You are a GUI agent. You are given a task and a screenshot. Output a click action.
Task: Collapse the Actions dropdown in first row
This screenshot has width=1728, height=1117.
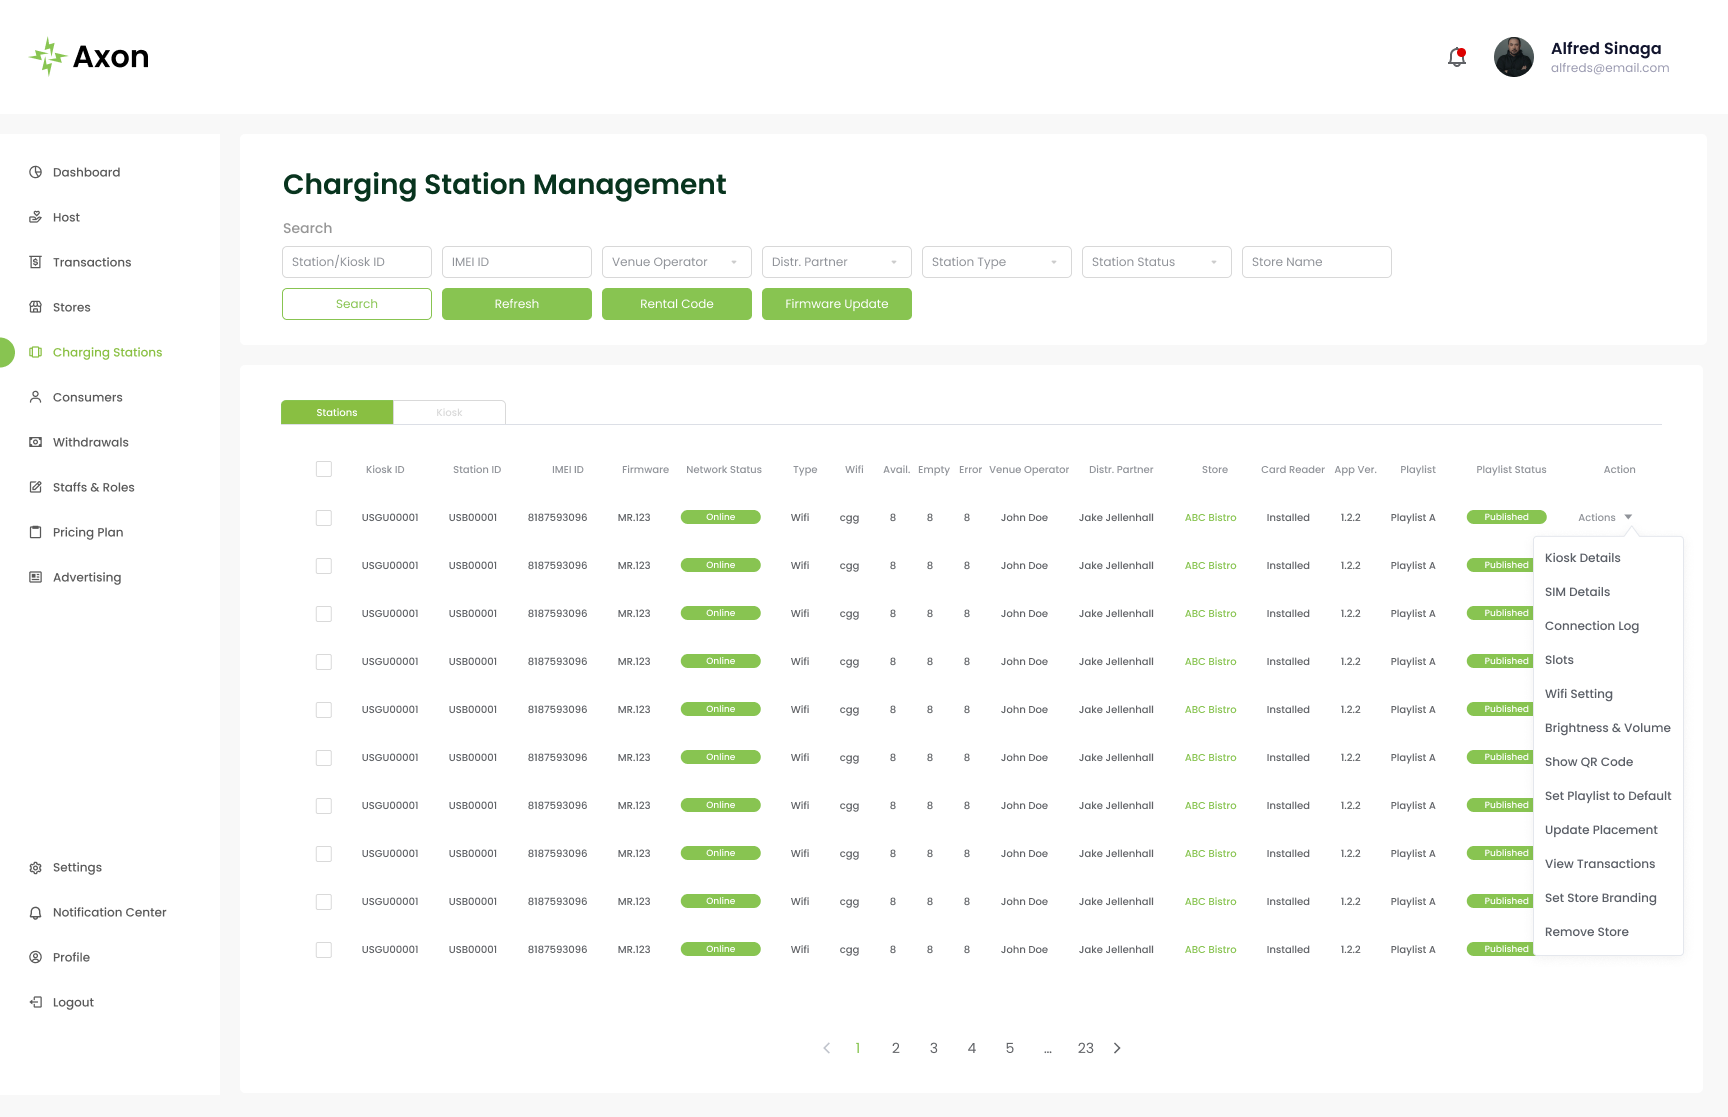click(x=1605, y=517)
